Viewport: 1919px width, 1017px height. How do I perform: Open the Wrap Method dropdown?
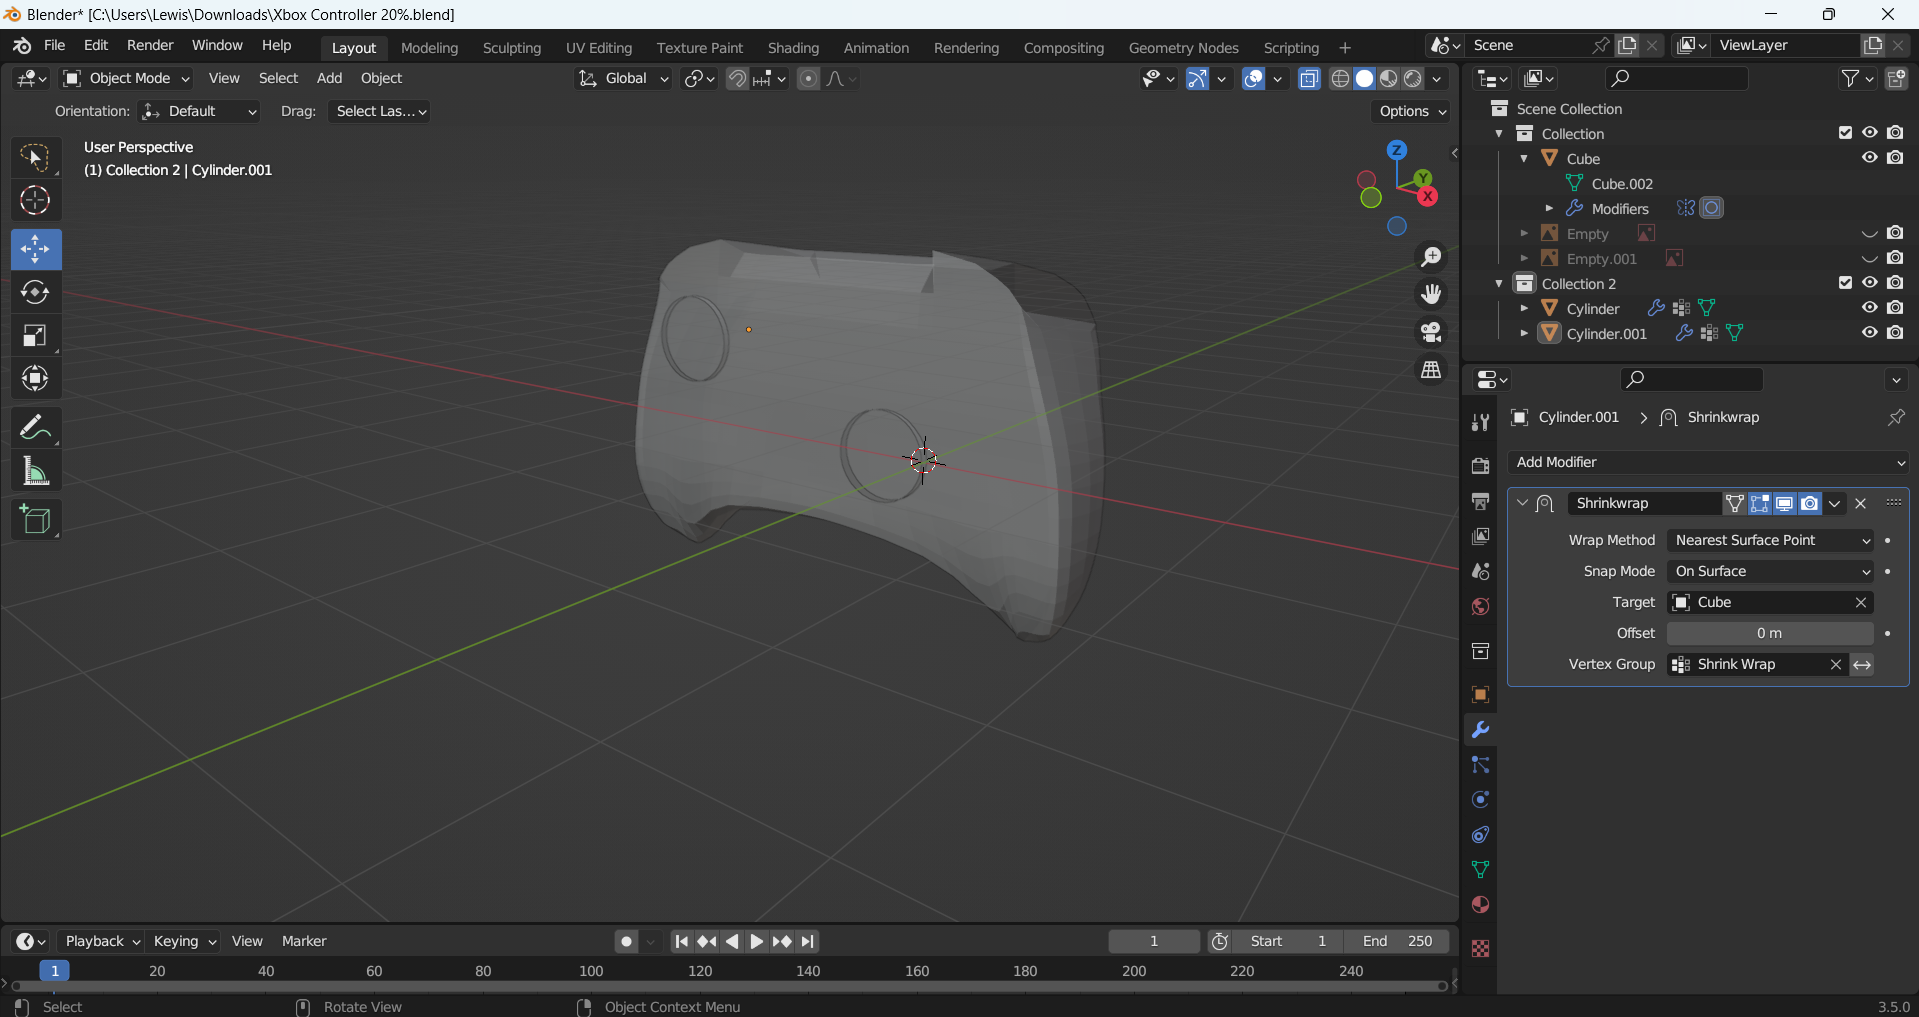[1770, 540]
